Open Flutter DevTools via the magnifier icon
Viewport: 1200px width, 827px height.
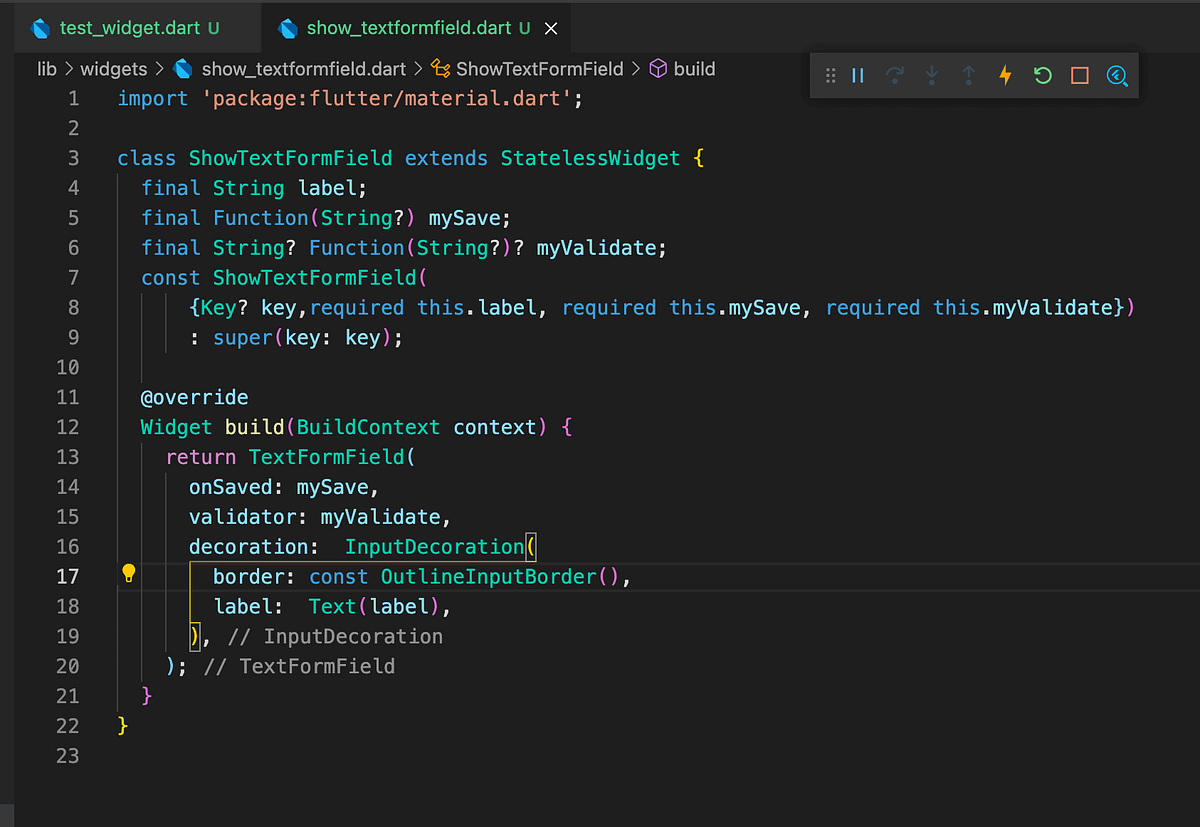(x=1117, y=75)
